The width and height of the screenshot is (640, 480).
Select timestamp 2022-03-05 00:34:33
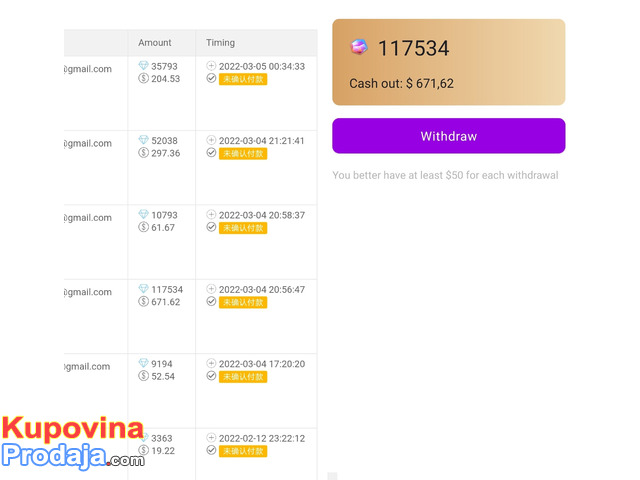tap(262, 67)
